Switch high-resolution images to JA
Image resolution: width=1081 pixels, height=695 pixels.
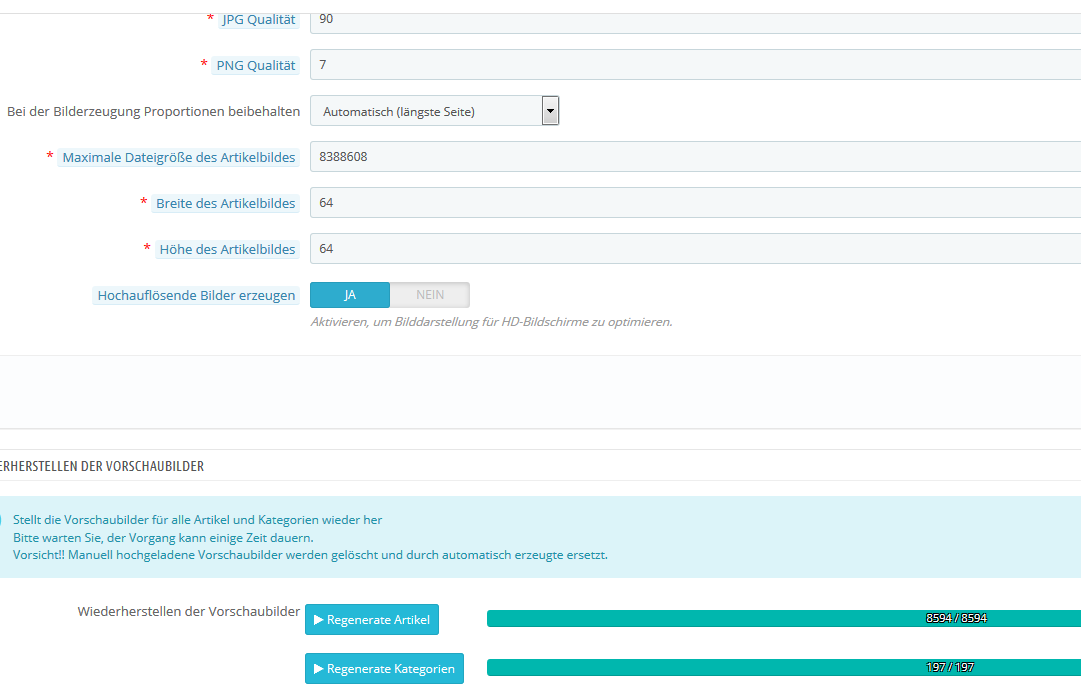pos(350,295)
